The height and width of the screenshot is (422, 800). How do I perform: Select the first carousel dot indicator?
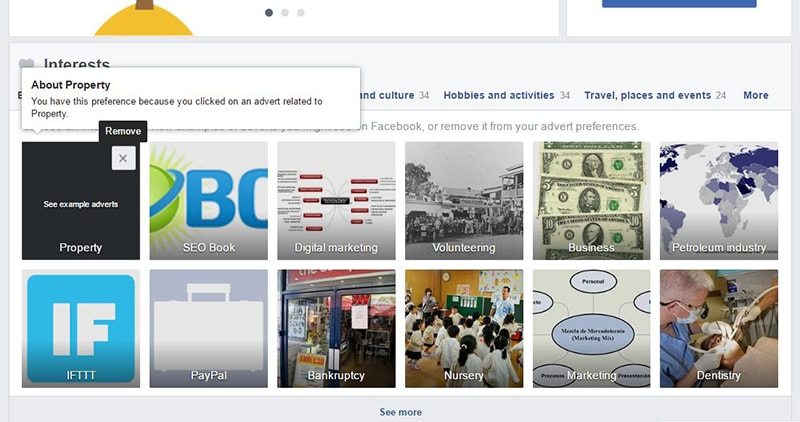tap(269, 12)
